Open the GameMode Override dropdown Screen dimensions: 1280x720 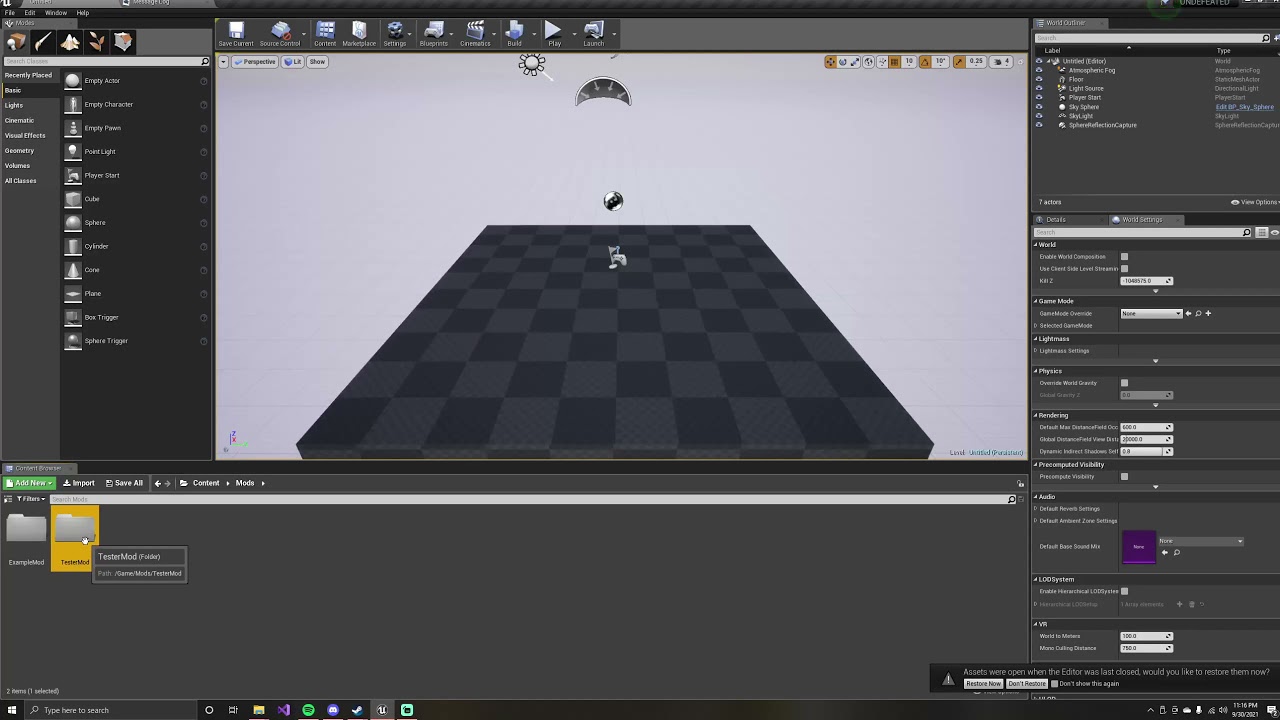pos(1151,314)
